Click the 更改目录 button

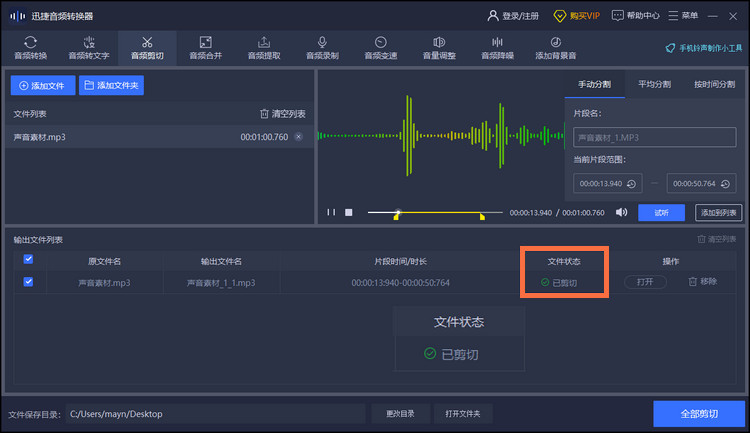click(400, 414)
